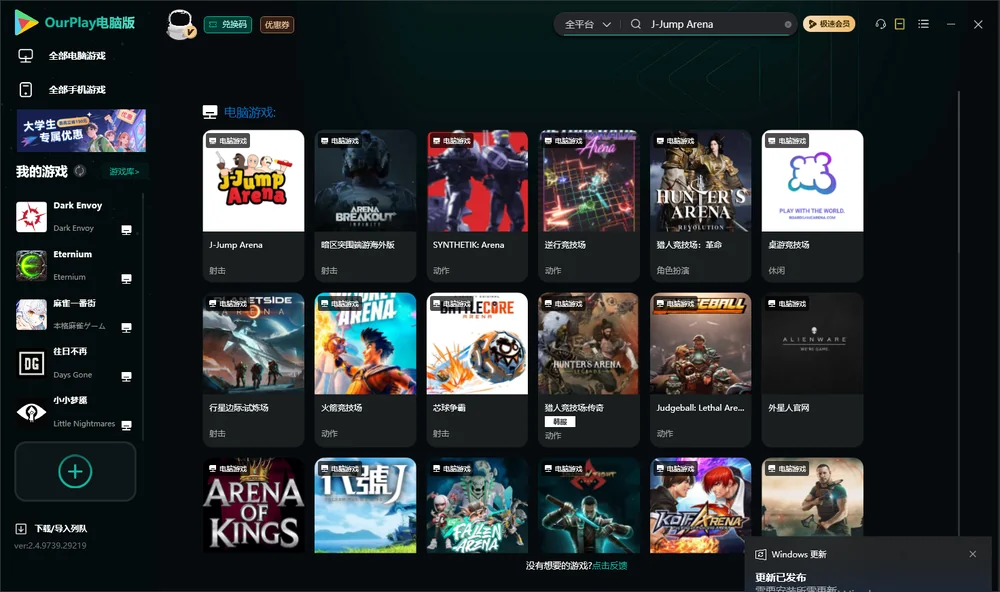Click the yellow mini-window icon in title bar
Viewport: 1000px width, 592px height.
(x=900, y=24)
